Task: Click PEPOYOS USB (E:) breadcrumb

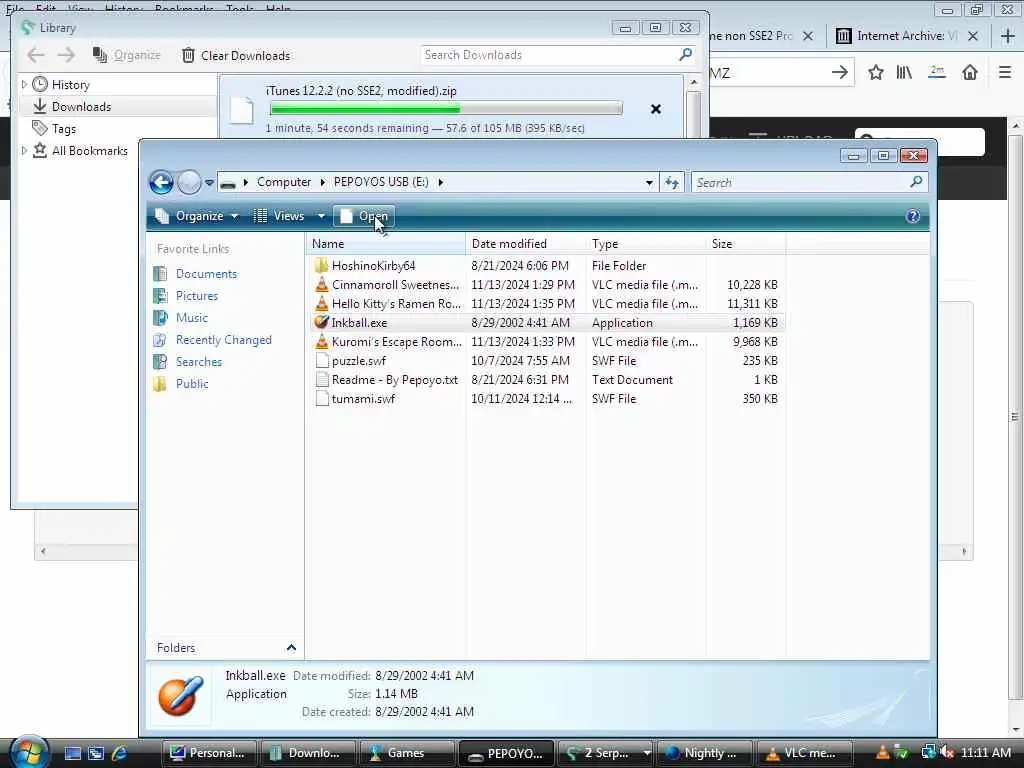Action: 381,182
